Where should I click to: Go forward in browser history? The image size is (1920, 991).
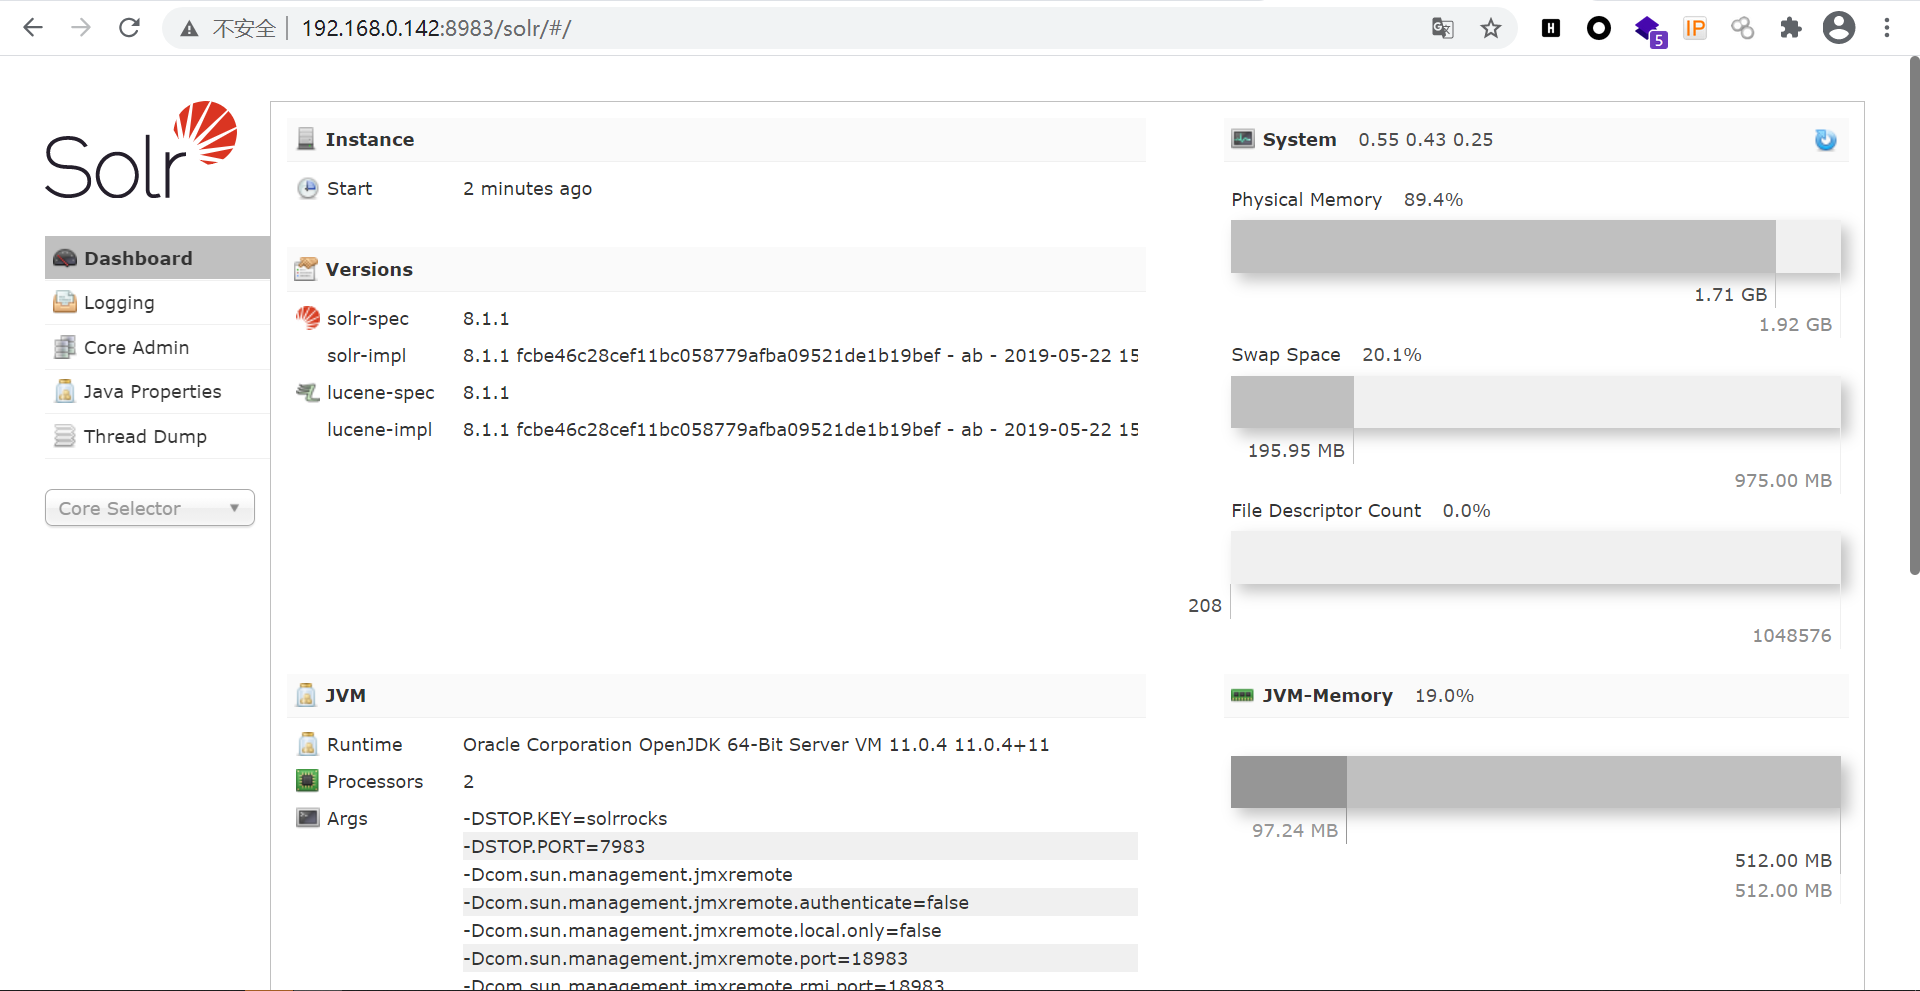pos(81,28)
